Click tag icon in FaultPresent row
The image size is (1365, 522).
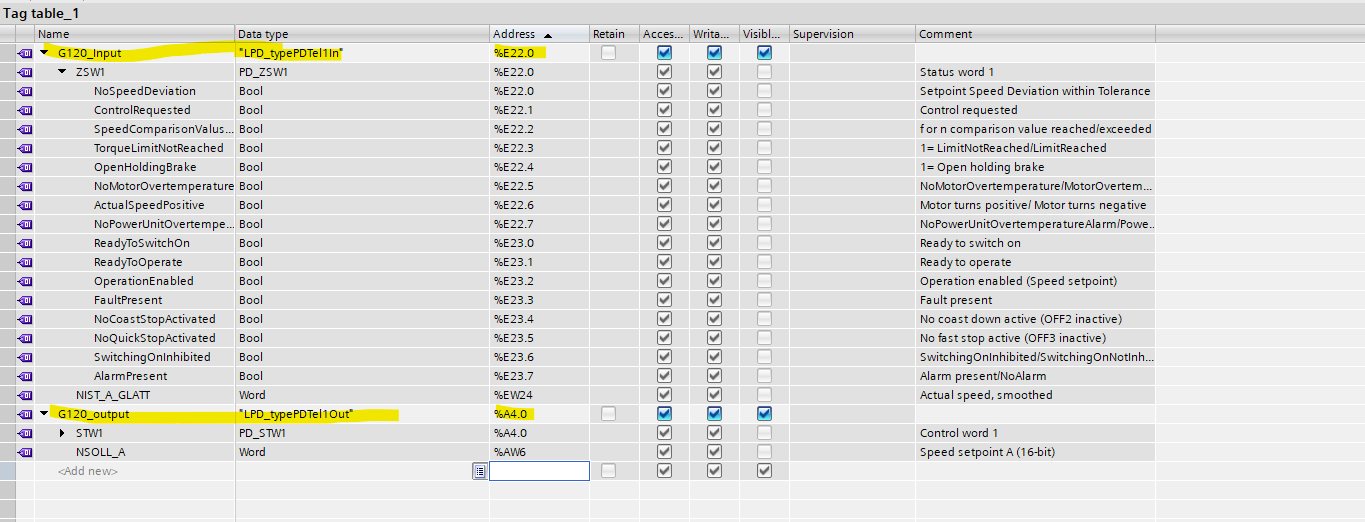pyautogui.click(x=25, y=300)
